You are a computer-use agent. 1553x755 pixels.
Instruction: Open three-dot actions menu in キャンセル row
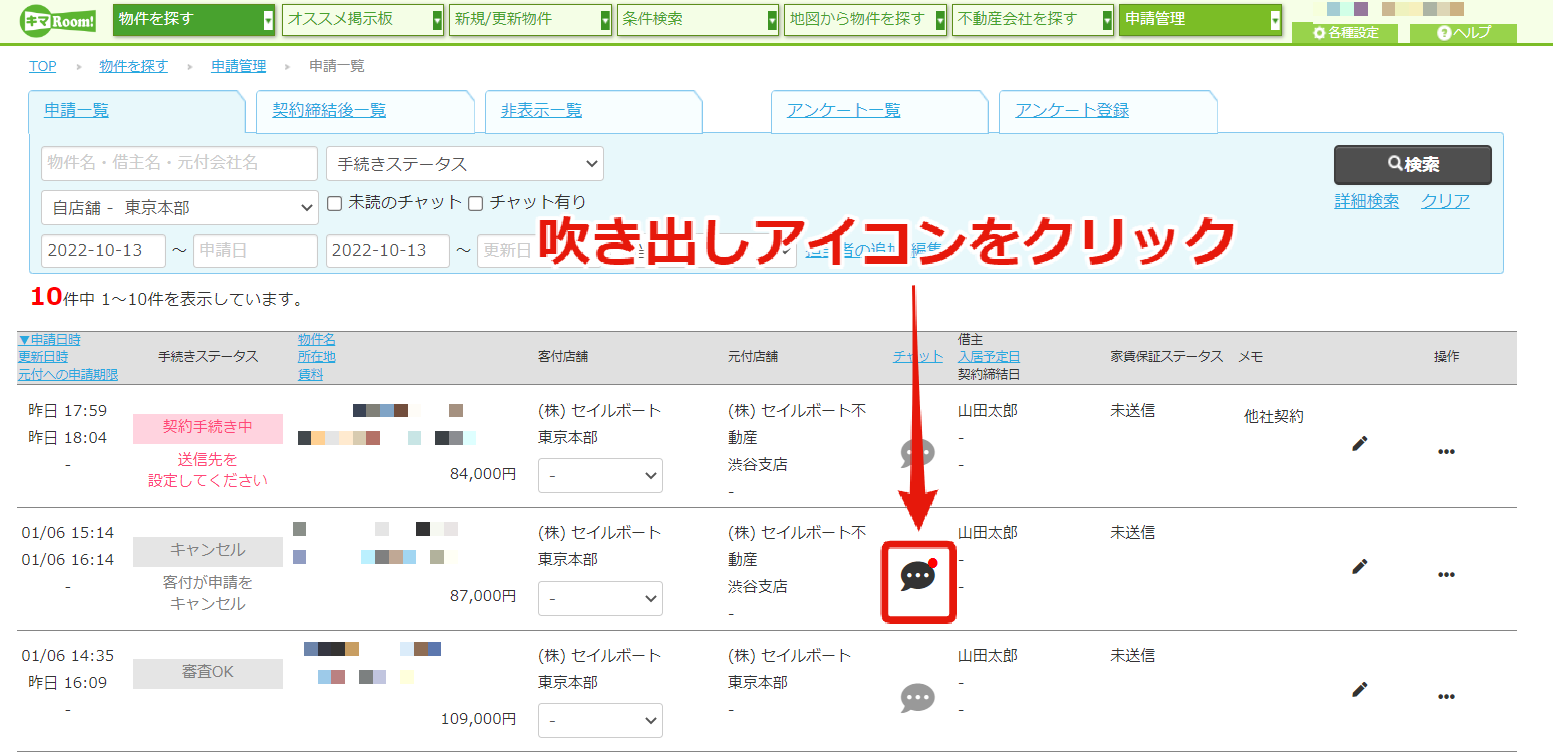[x=1446, y=575]
